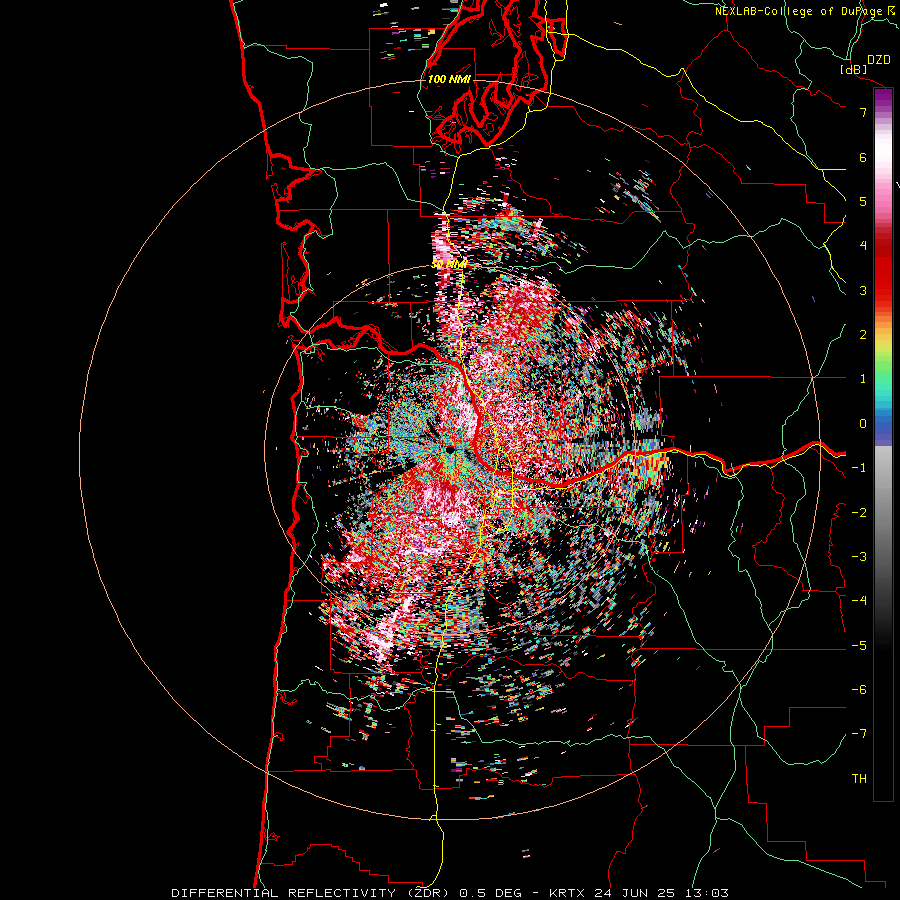This screenshot has width=900, height=900.
Task: Pick the purple top segment of color bar
Action: coord(883,98)
